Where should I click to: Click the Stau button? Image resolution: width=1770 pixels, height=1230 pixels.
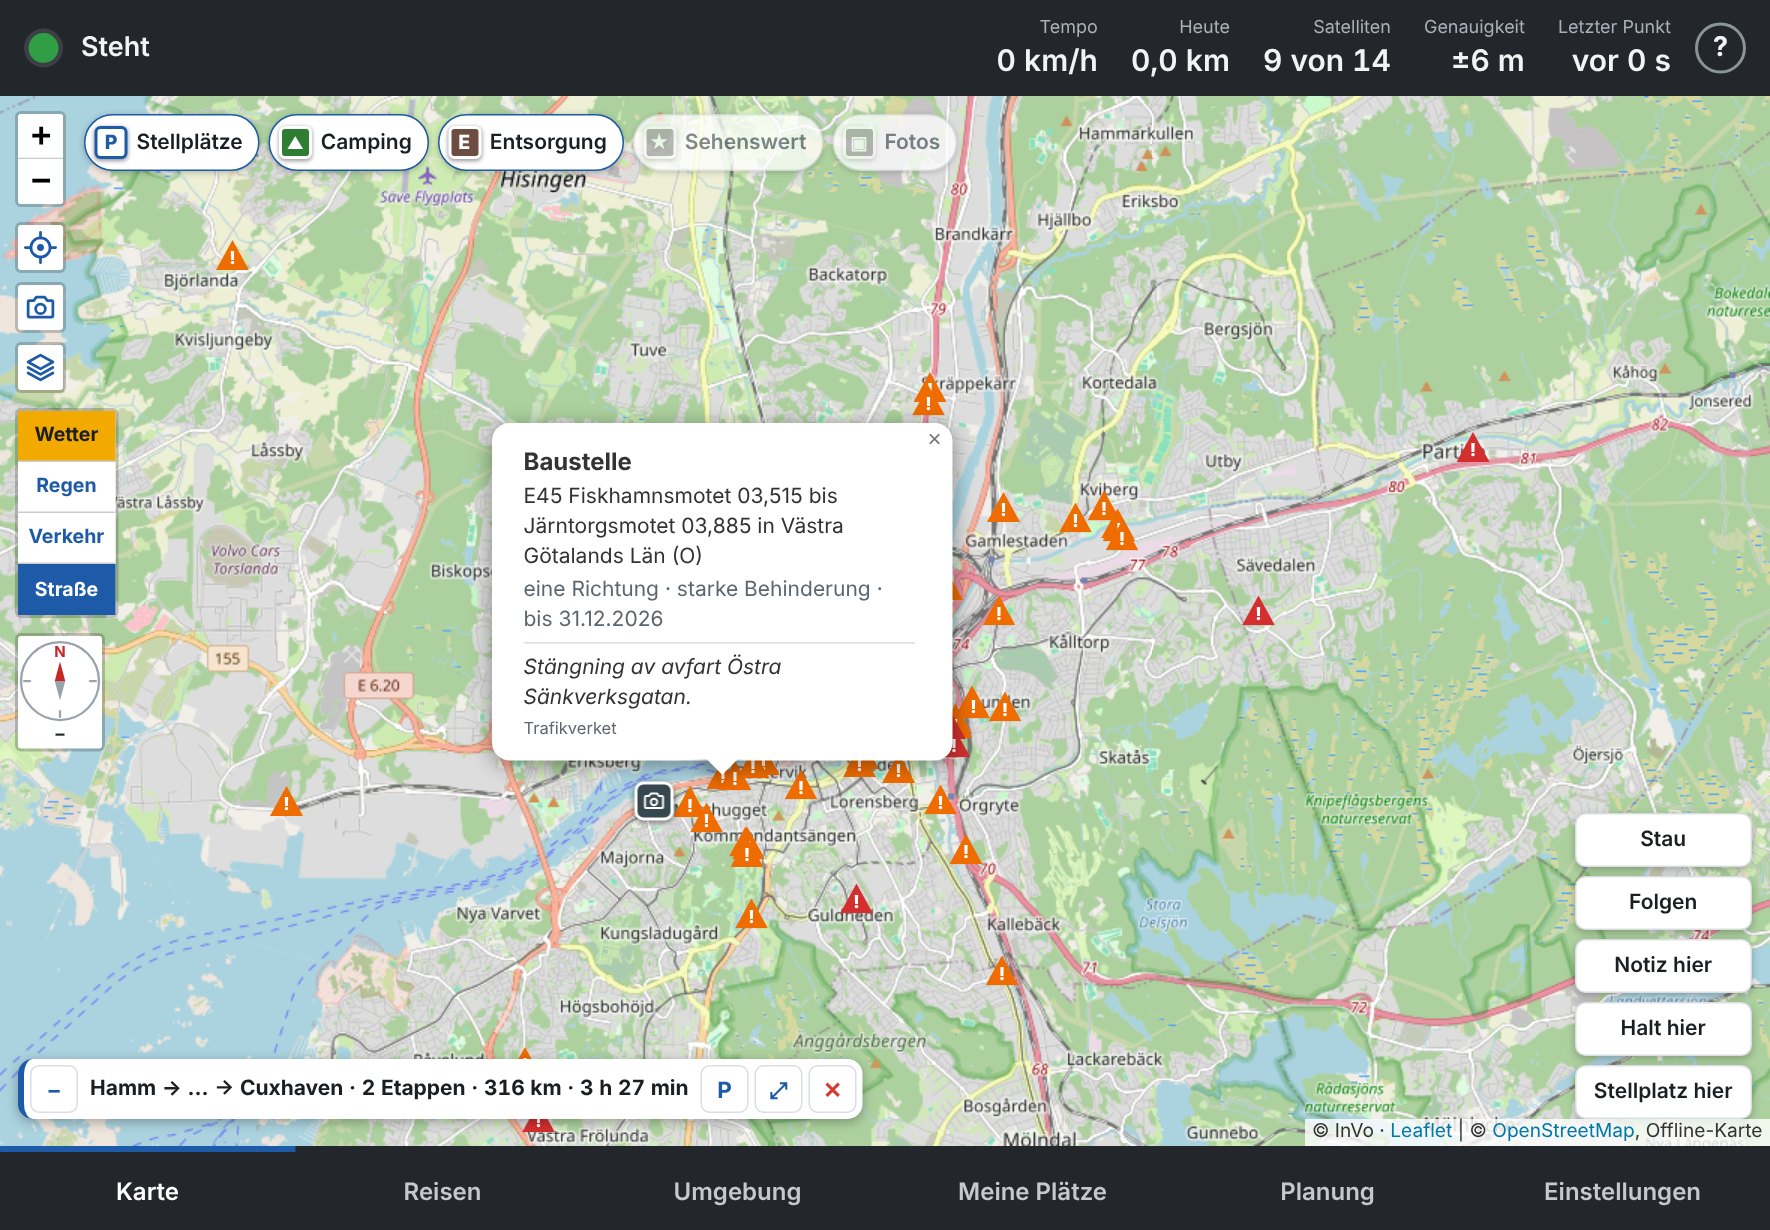1662,839
